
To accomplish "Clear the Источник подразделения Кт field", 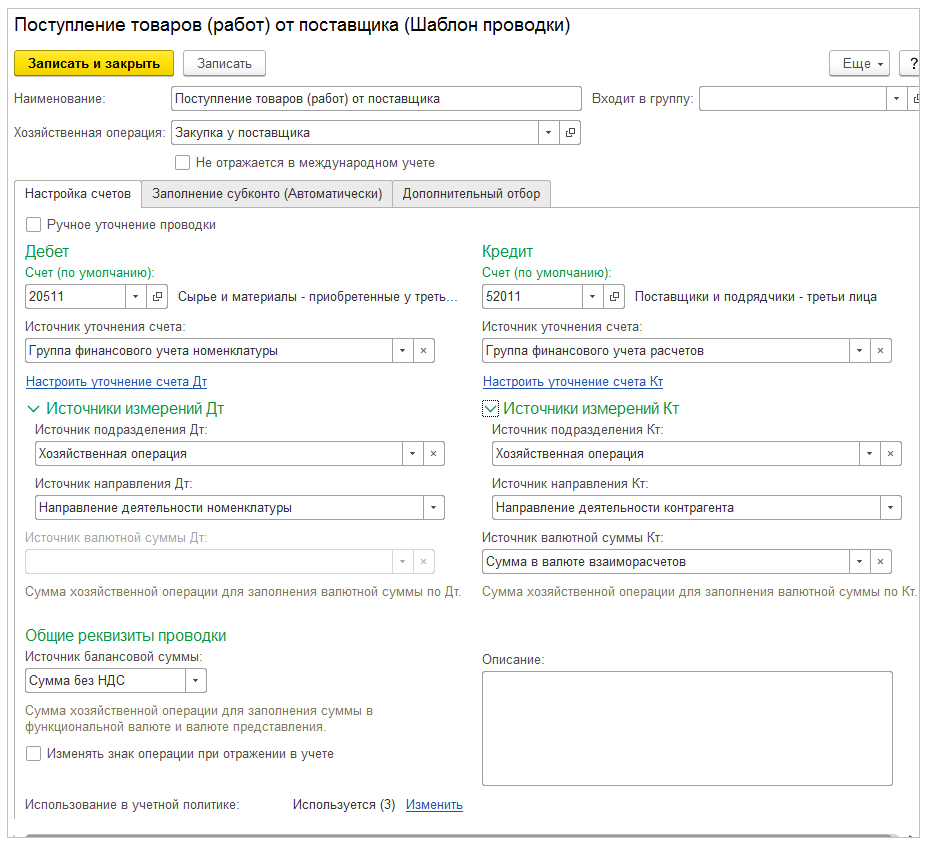I will coord(890,454).
